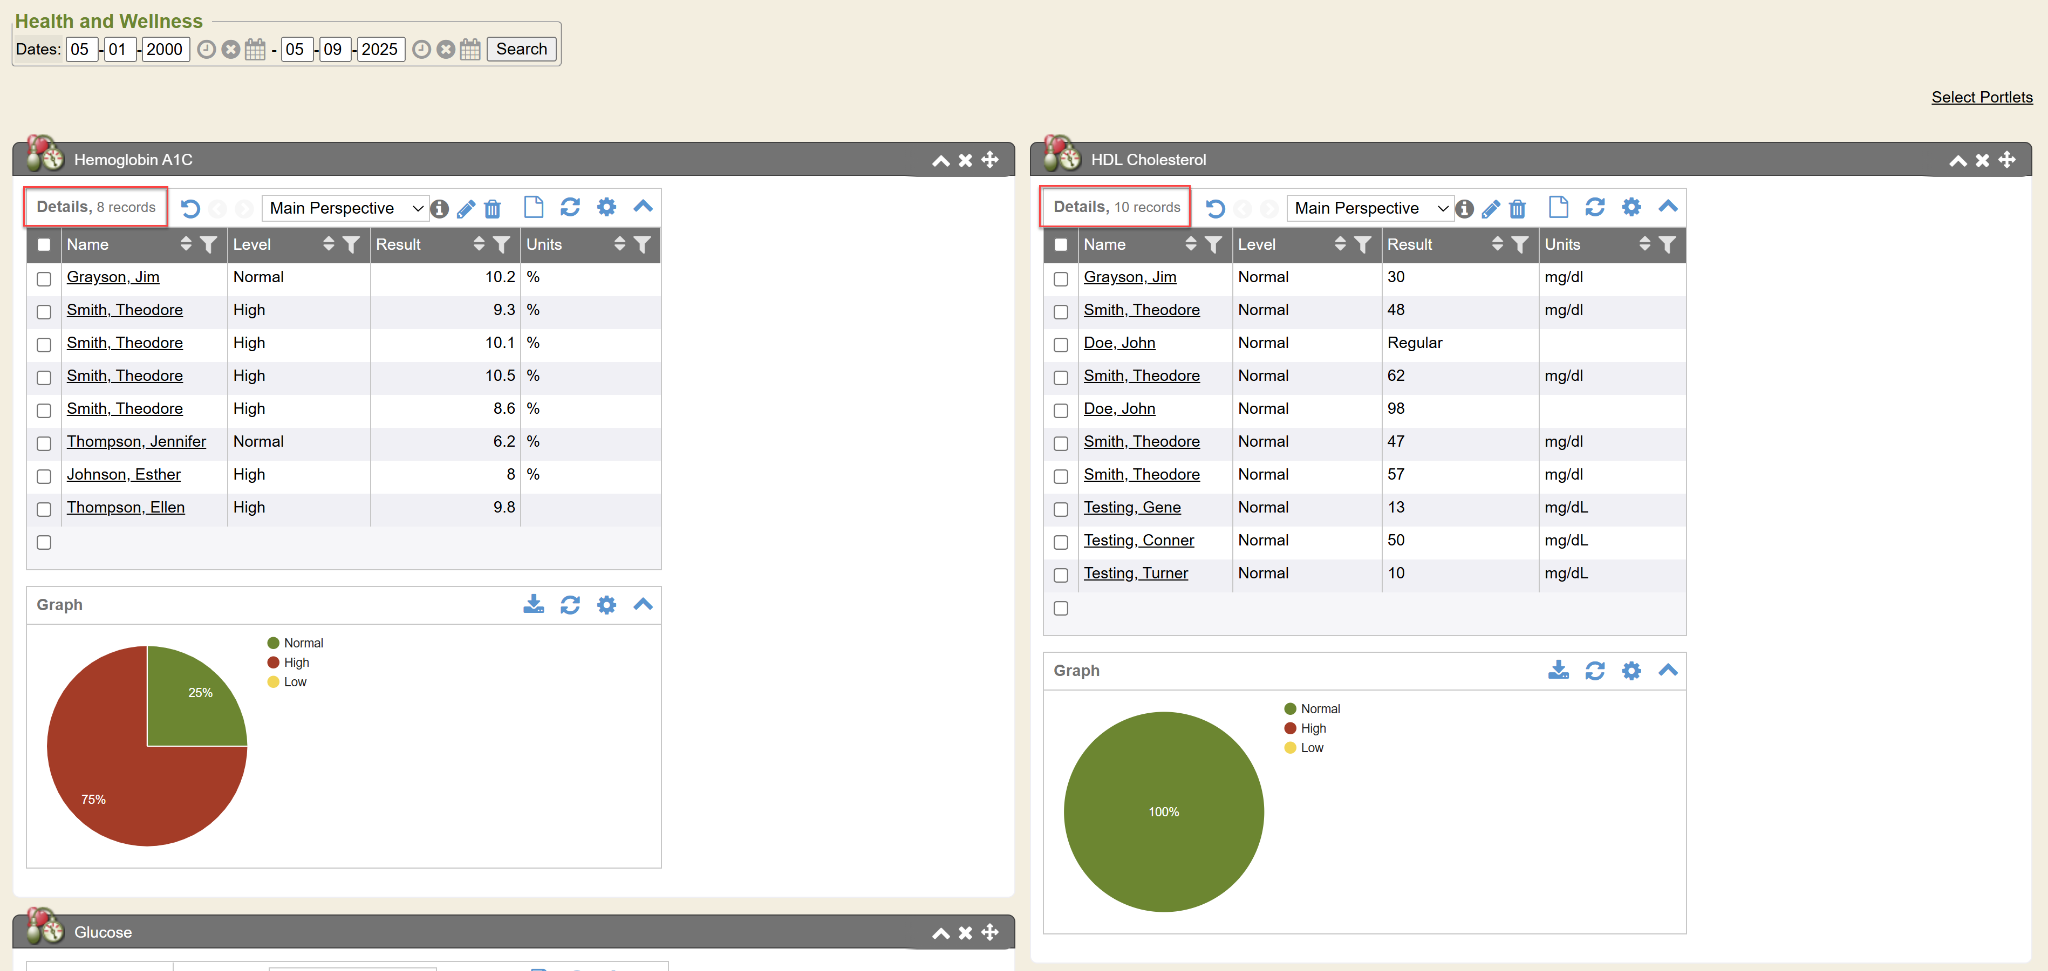Screen dimensions: 2048x971
Task: Collapse the Glucose portlet
Action: (940, 933)
